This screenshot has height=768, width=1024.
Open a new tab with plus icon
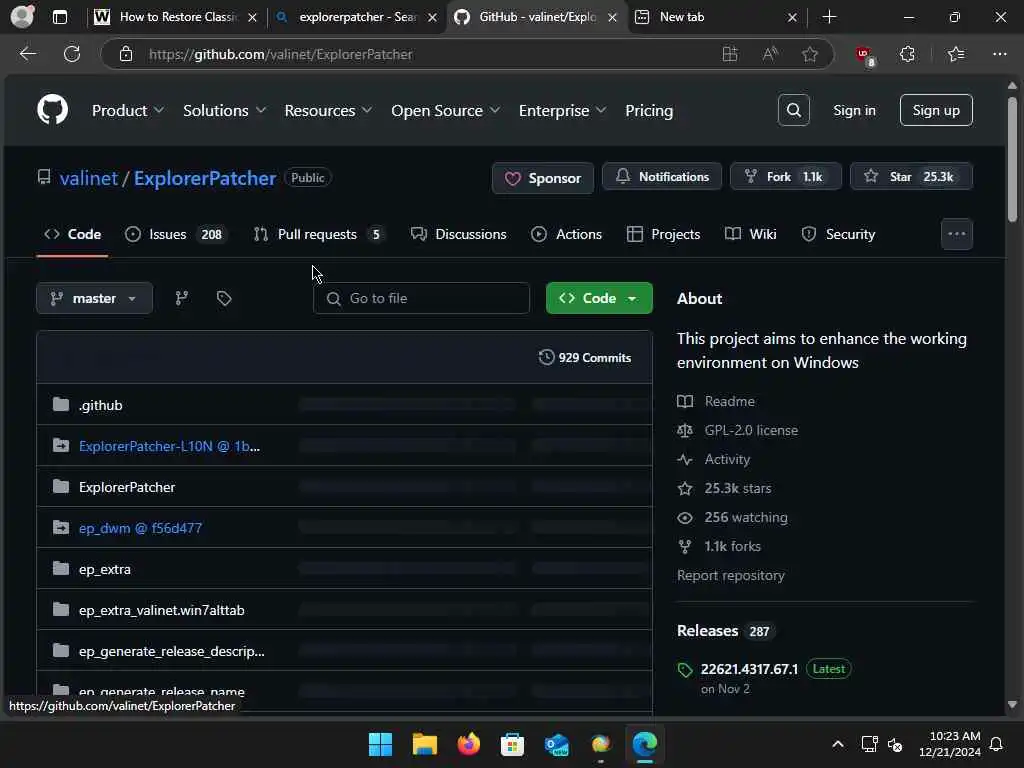pos(829,17)
